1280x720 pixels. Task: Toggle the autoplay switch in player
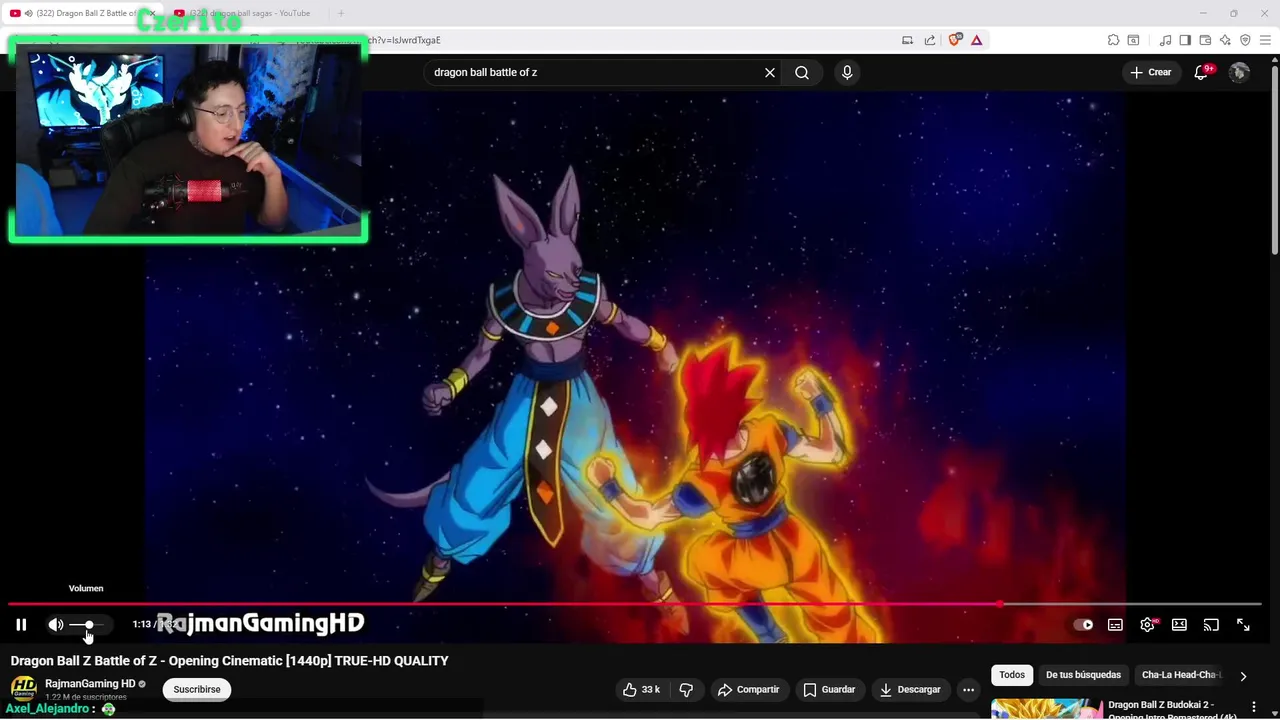pyautogui.click(x=1083, y=625)
